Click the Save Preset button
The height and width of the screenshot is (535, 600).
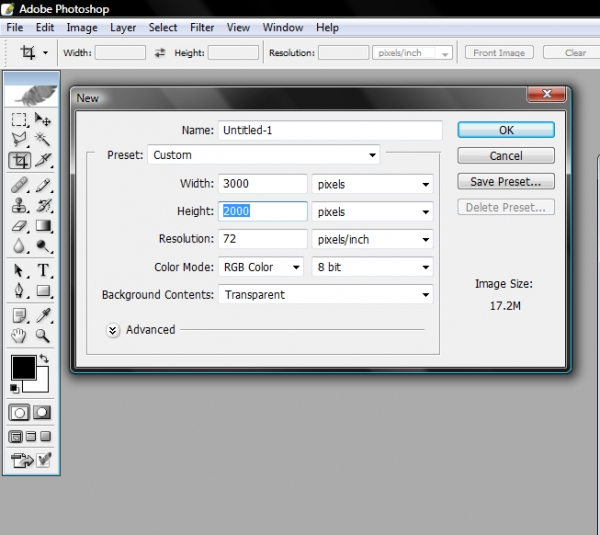click(506, 181)
